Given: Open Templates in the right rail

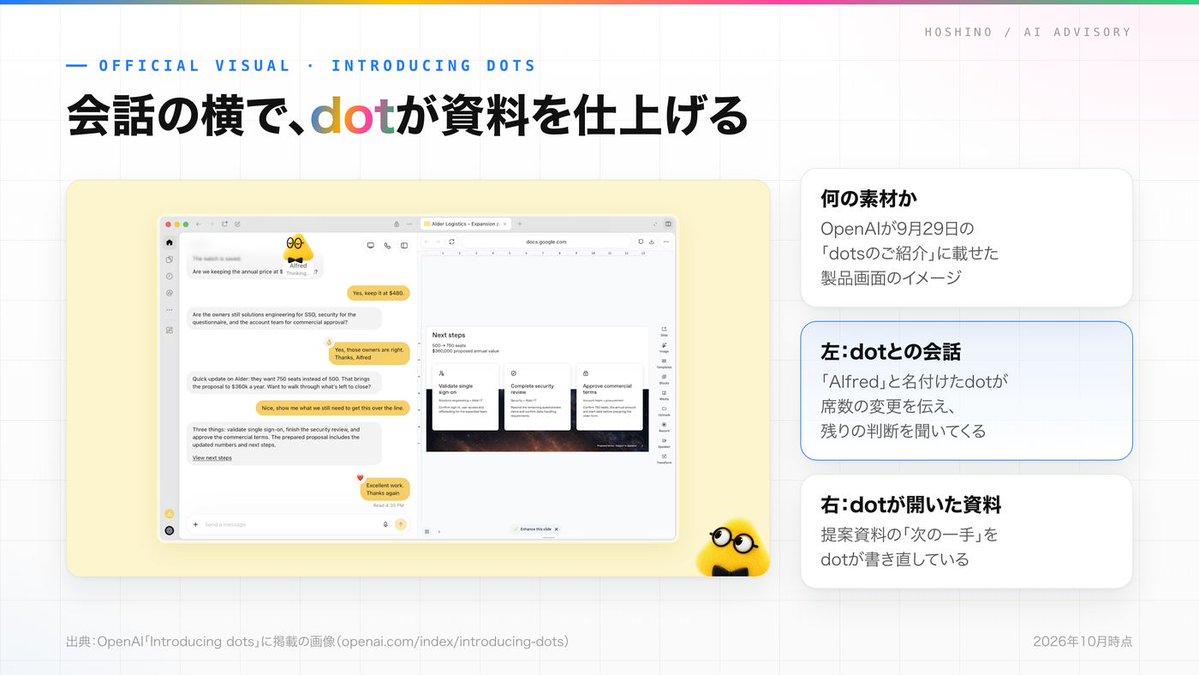Looking at the screenshot, I should pos(664,363).
